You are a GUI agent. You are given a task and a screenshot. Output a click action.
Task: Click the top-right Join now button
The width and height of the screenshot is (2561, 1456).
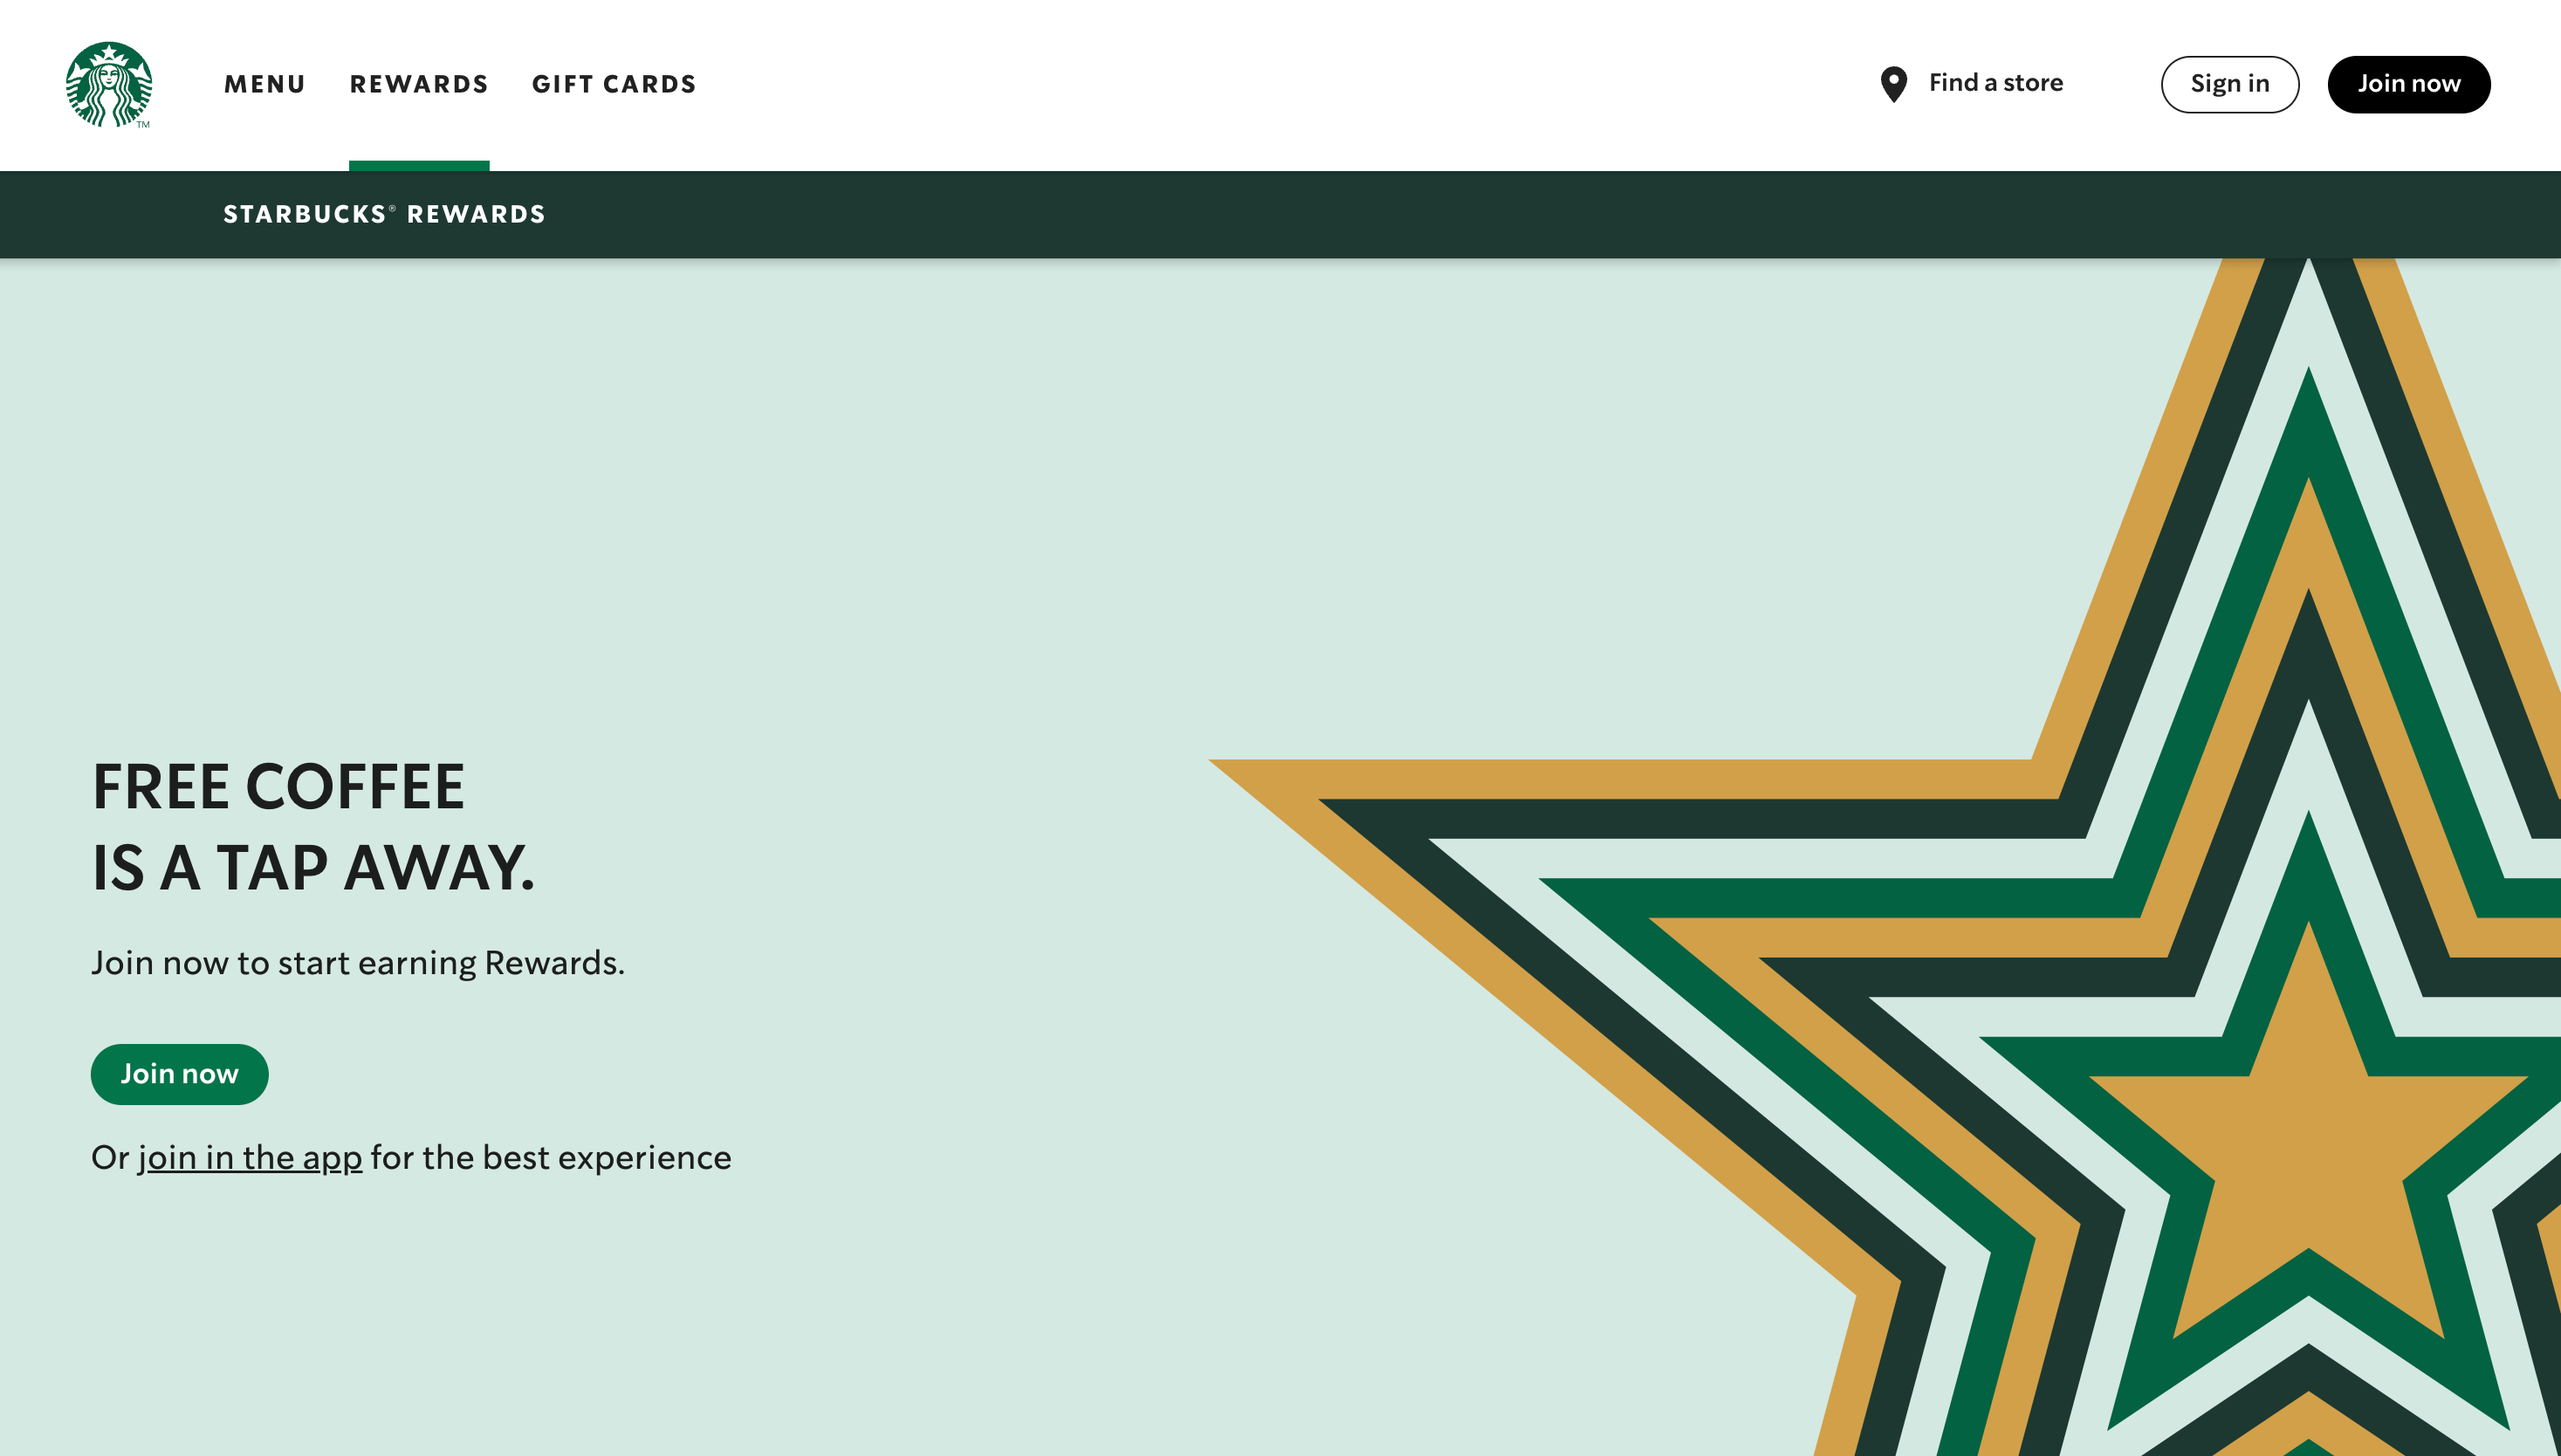point(2410,85)
